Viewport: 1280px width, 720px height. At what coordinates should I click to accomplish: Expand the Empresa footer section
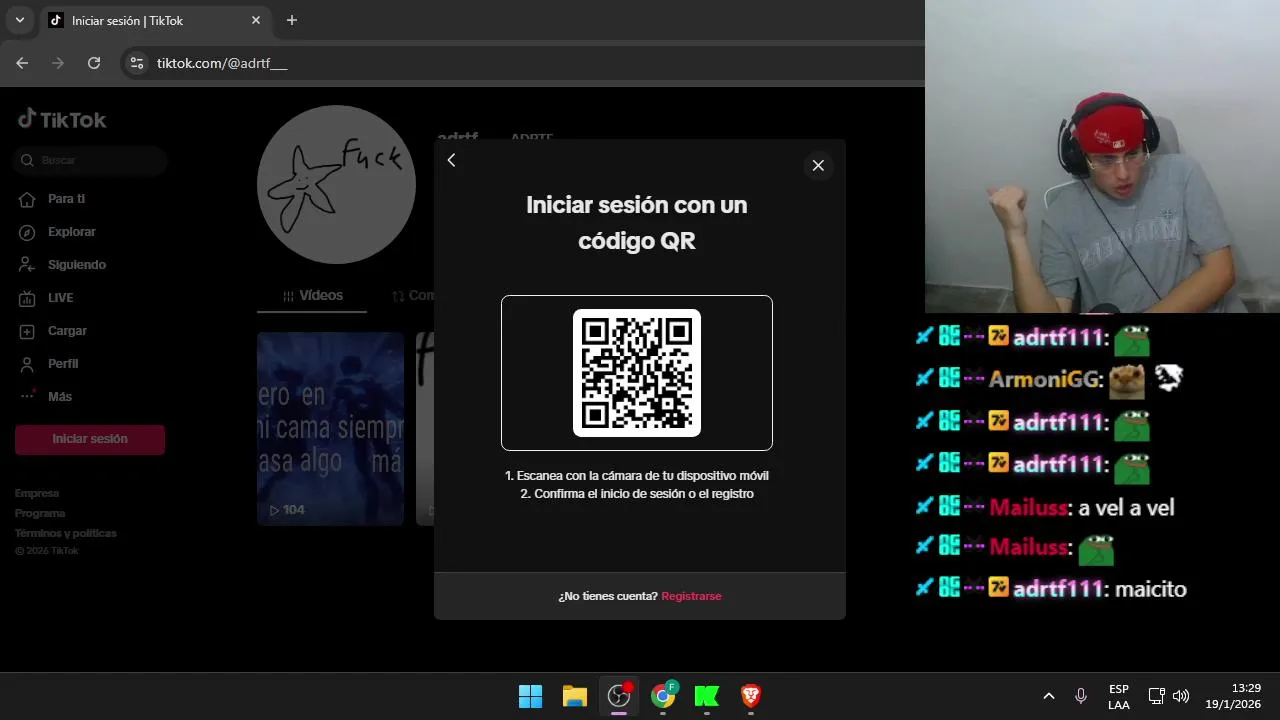click(x=37, y=493)
